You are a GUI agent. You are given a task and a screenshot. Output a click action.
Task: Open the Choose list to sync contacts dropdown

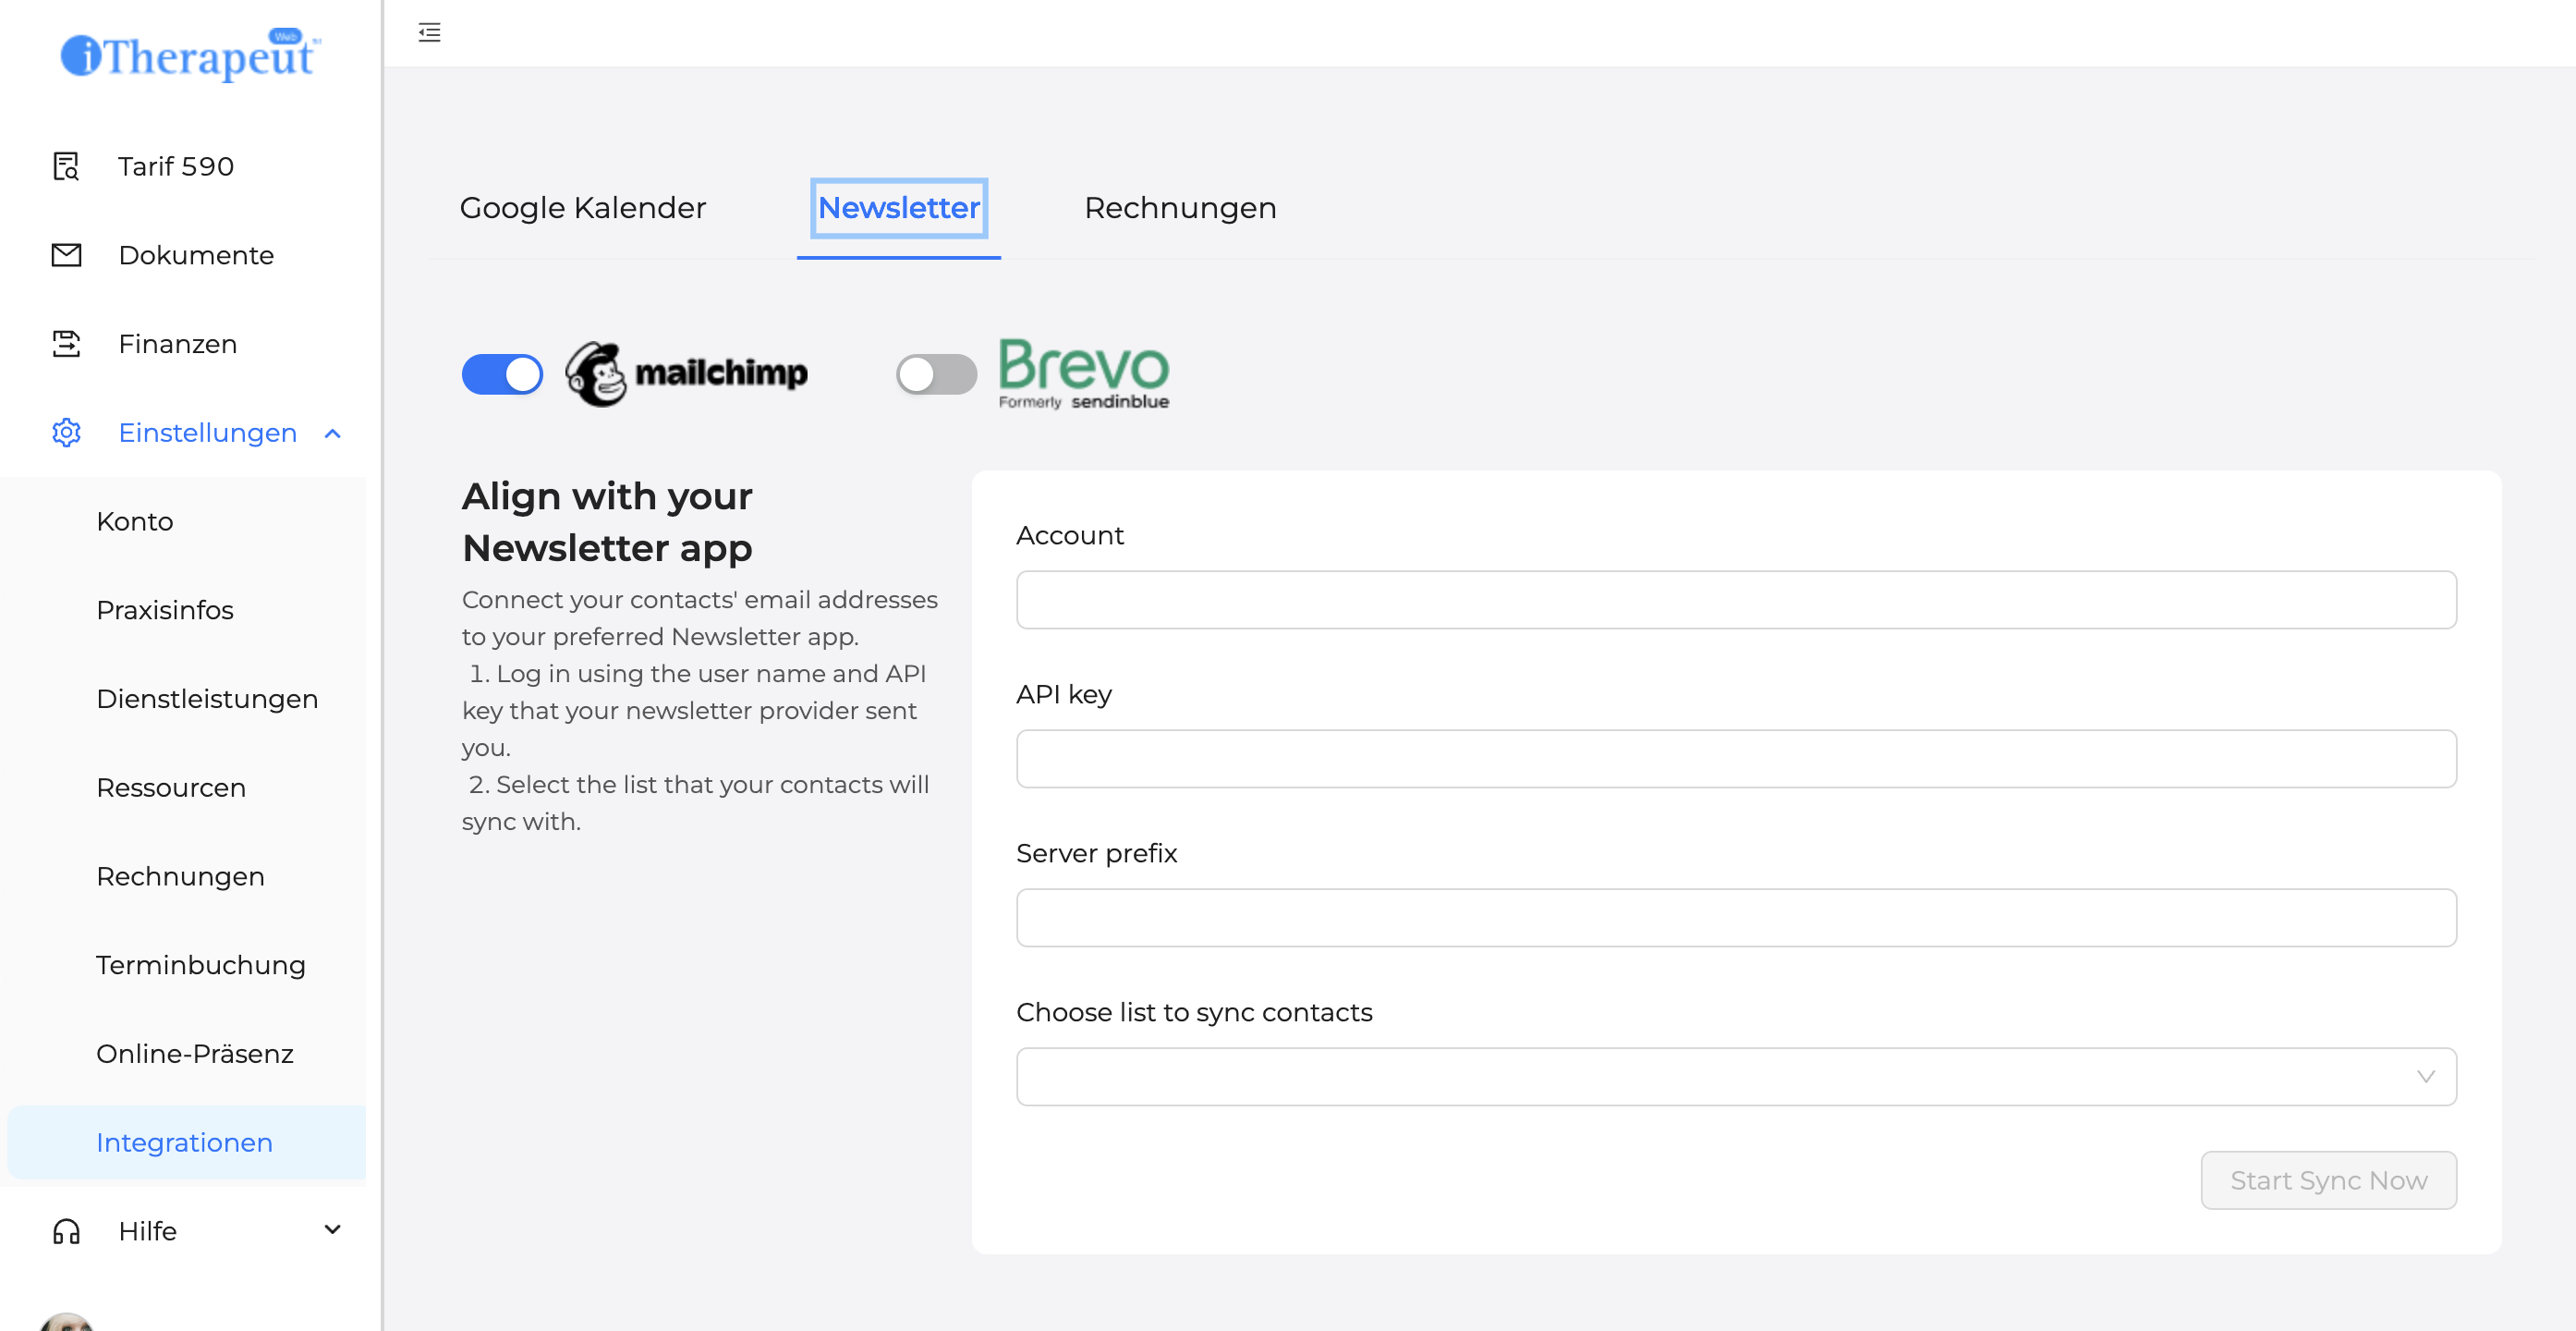click(x=1736, y=1077)
